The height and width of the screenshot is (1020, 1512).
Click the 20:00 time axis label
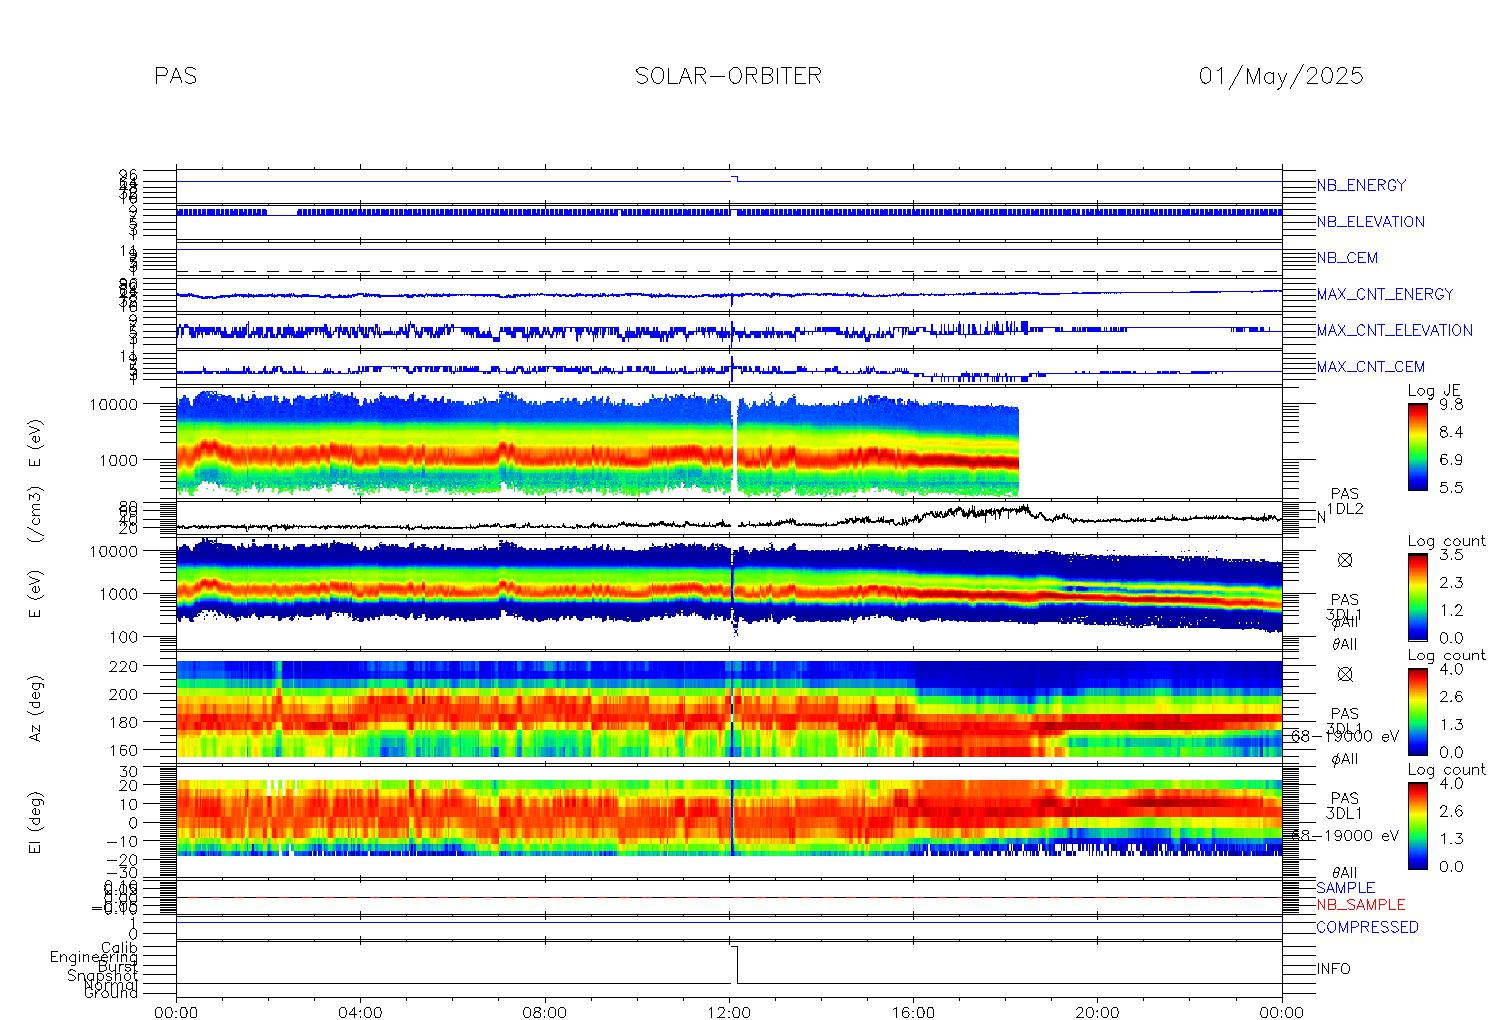pos(1097,1012)
